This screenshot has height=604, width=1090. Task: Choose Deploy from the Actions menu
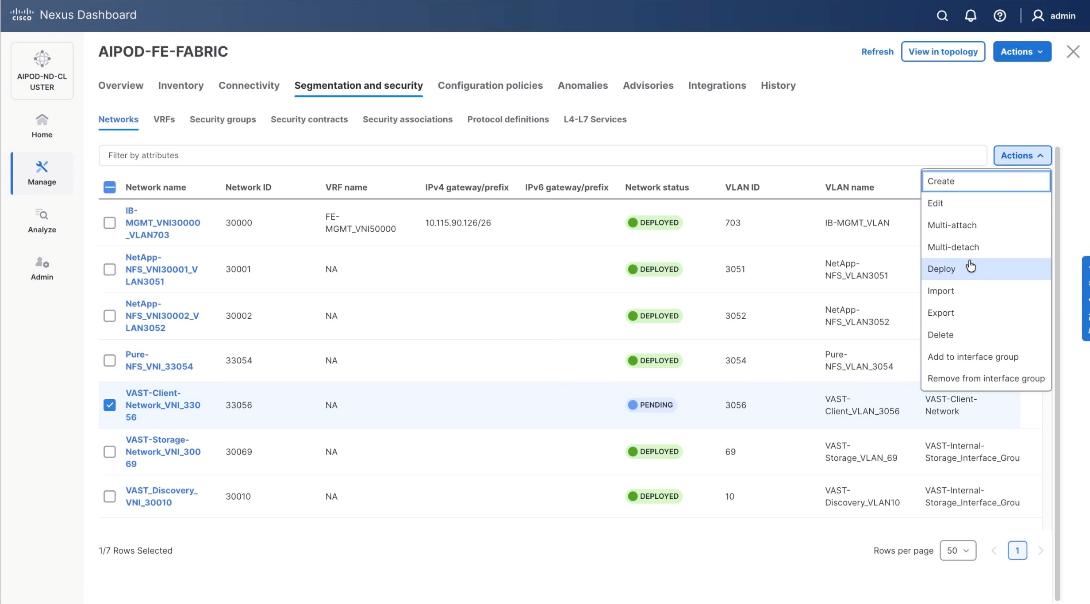941,269
